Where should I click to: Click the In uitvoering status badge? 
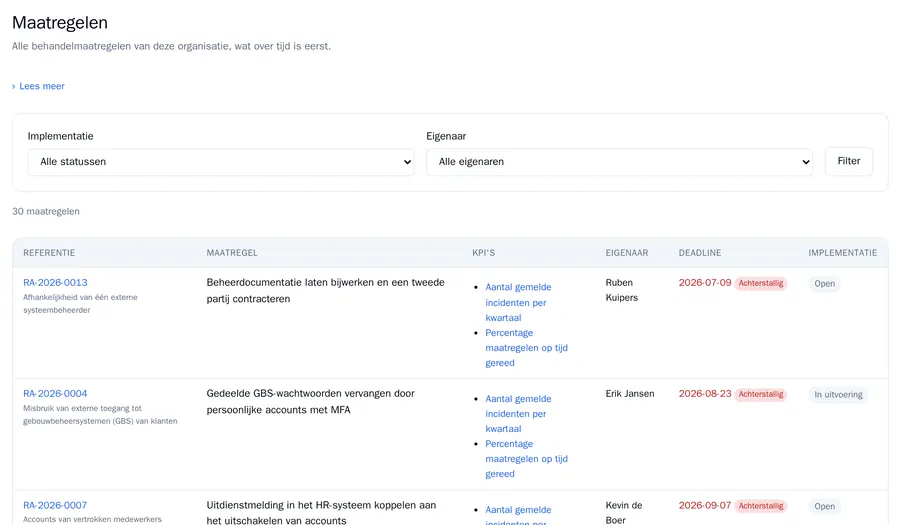(x=838, y=395)
